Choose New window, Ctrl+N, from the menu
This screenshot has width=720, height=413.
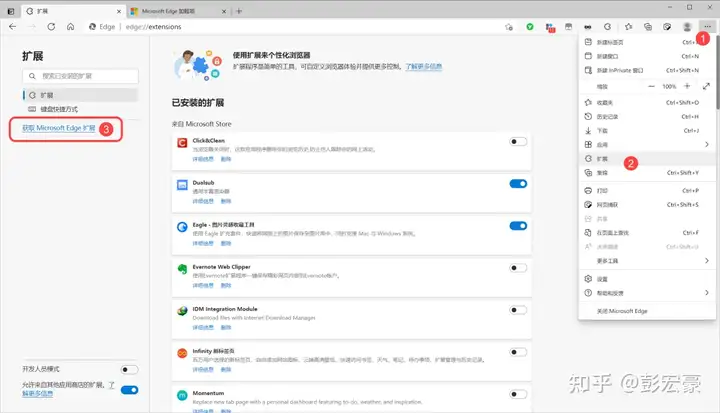(x=647, y=56)
